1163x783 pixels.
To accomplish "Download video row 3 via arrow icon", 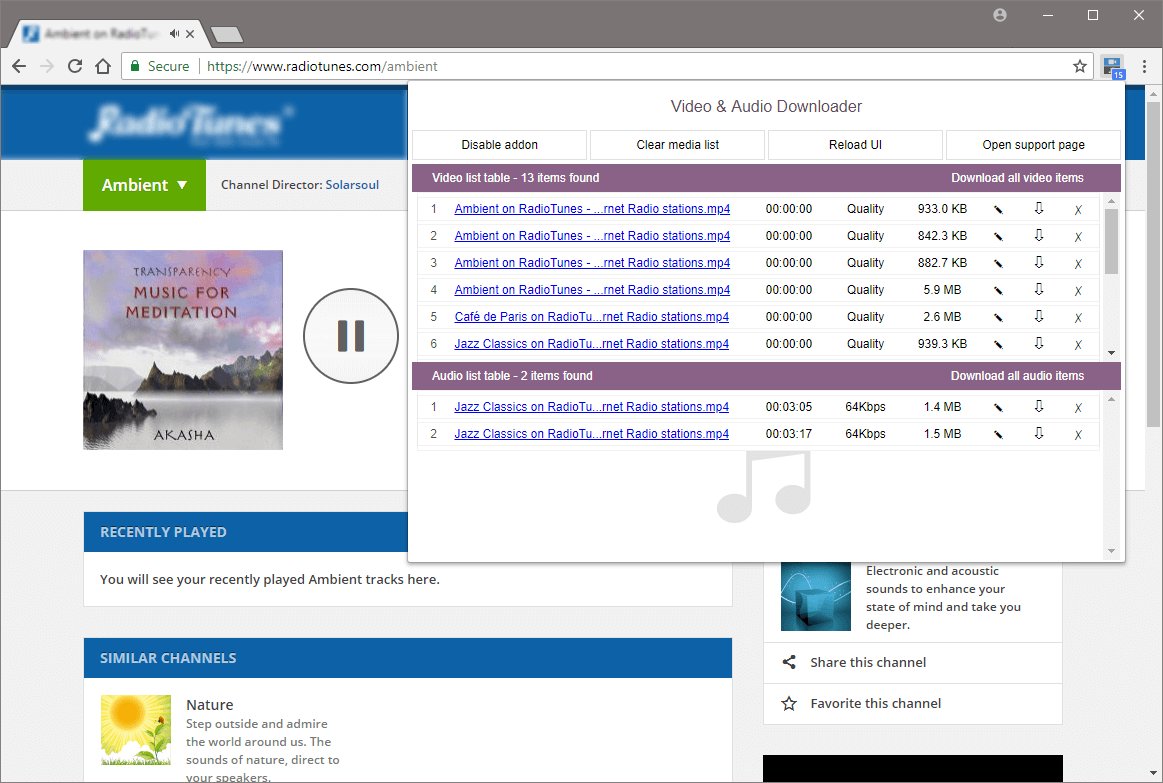I will click(x=1039, y=262).
